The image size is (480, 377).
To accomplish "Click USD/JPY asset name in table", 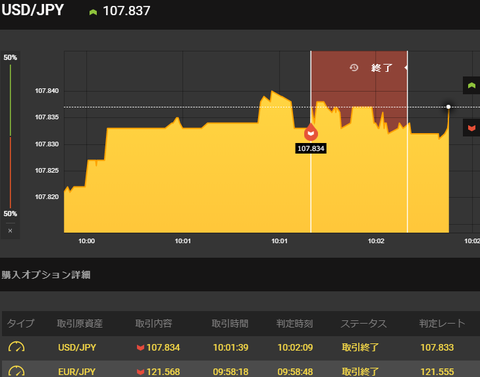I will tap(77, 348).
